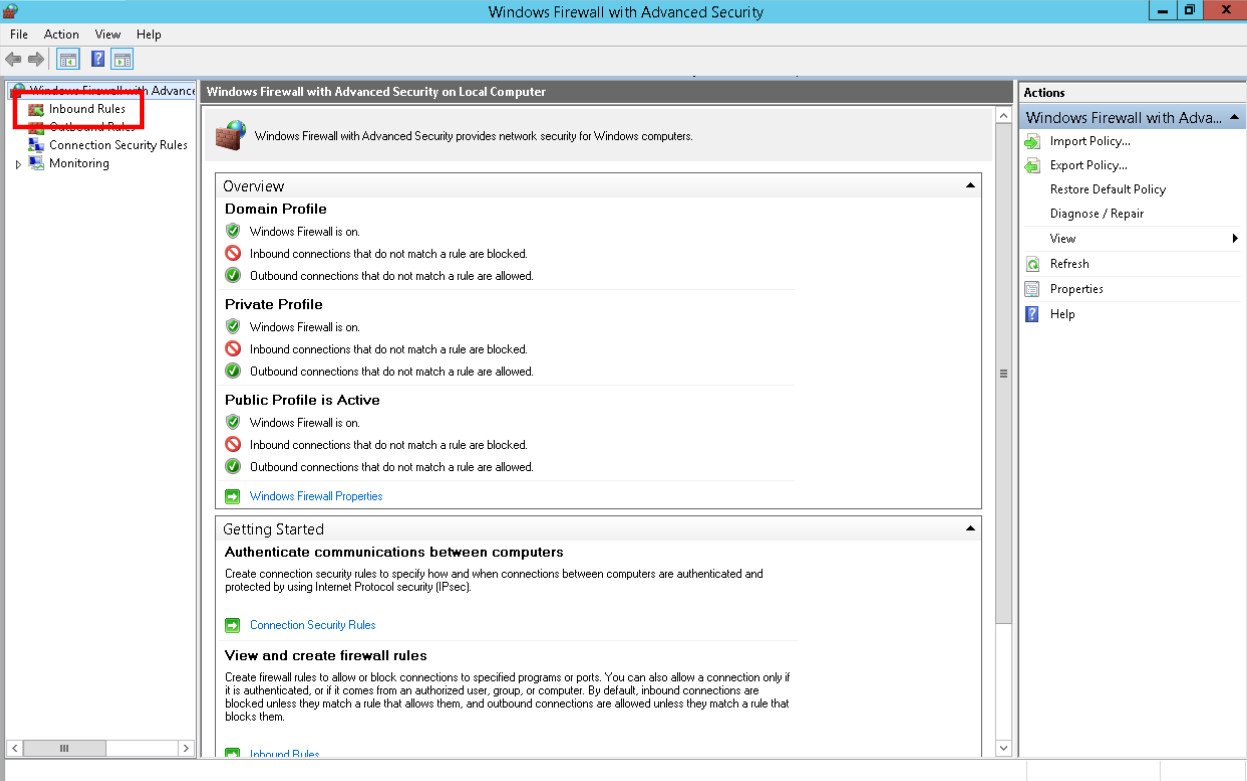Viewport: 1247px width, 781px height.
Task: Click the console tree scroll left arrow
Action: point(14,748)
